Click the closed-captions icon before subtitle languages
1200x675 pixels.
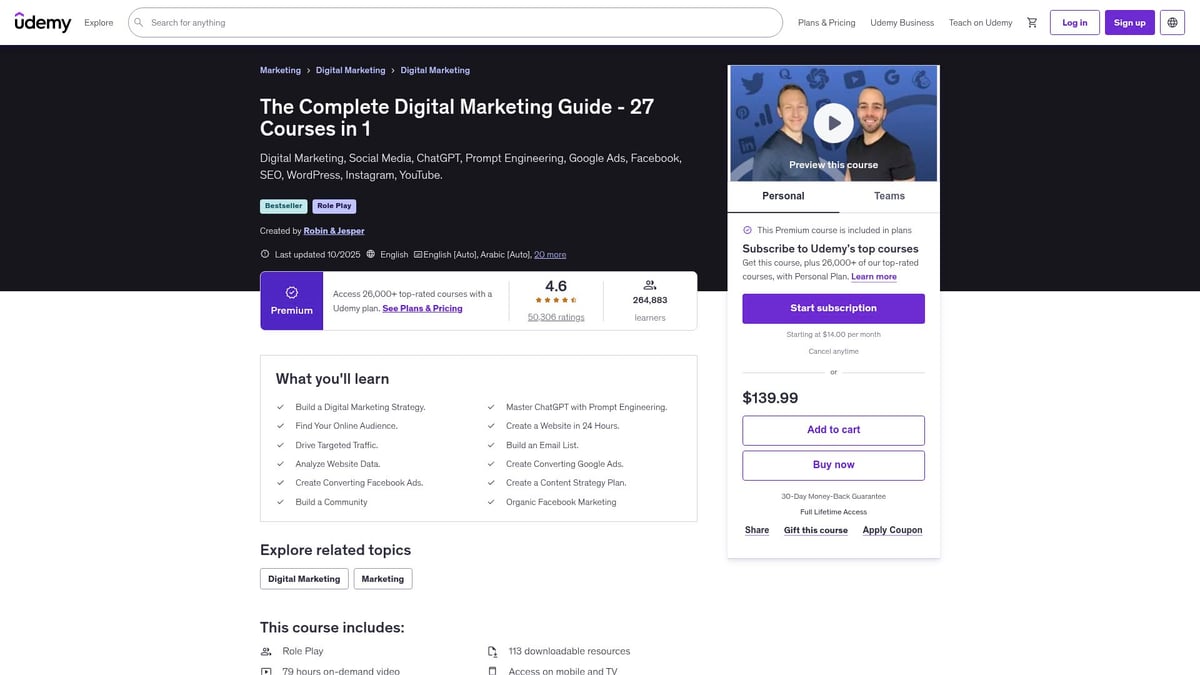tap(420, 253)
